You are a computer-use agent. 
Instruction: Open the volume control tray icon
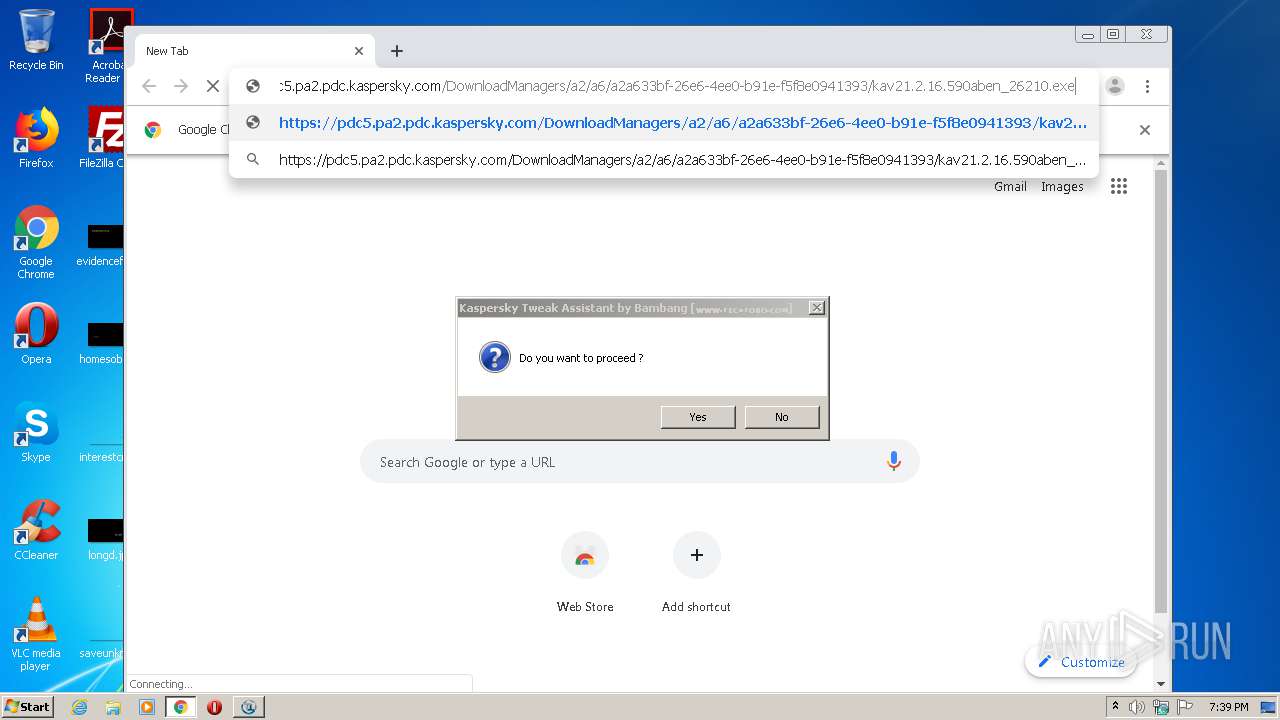1137,707
